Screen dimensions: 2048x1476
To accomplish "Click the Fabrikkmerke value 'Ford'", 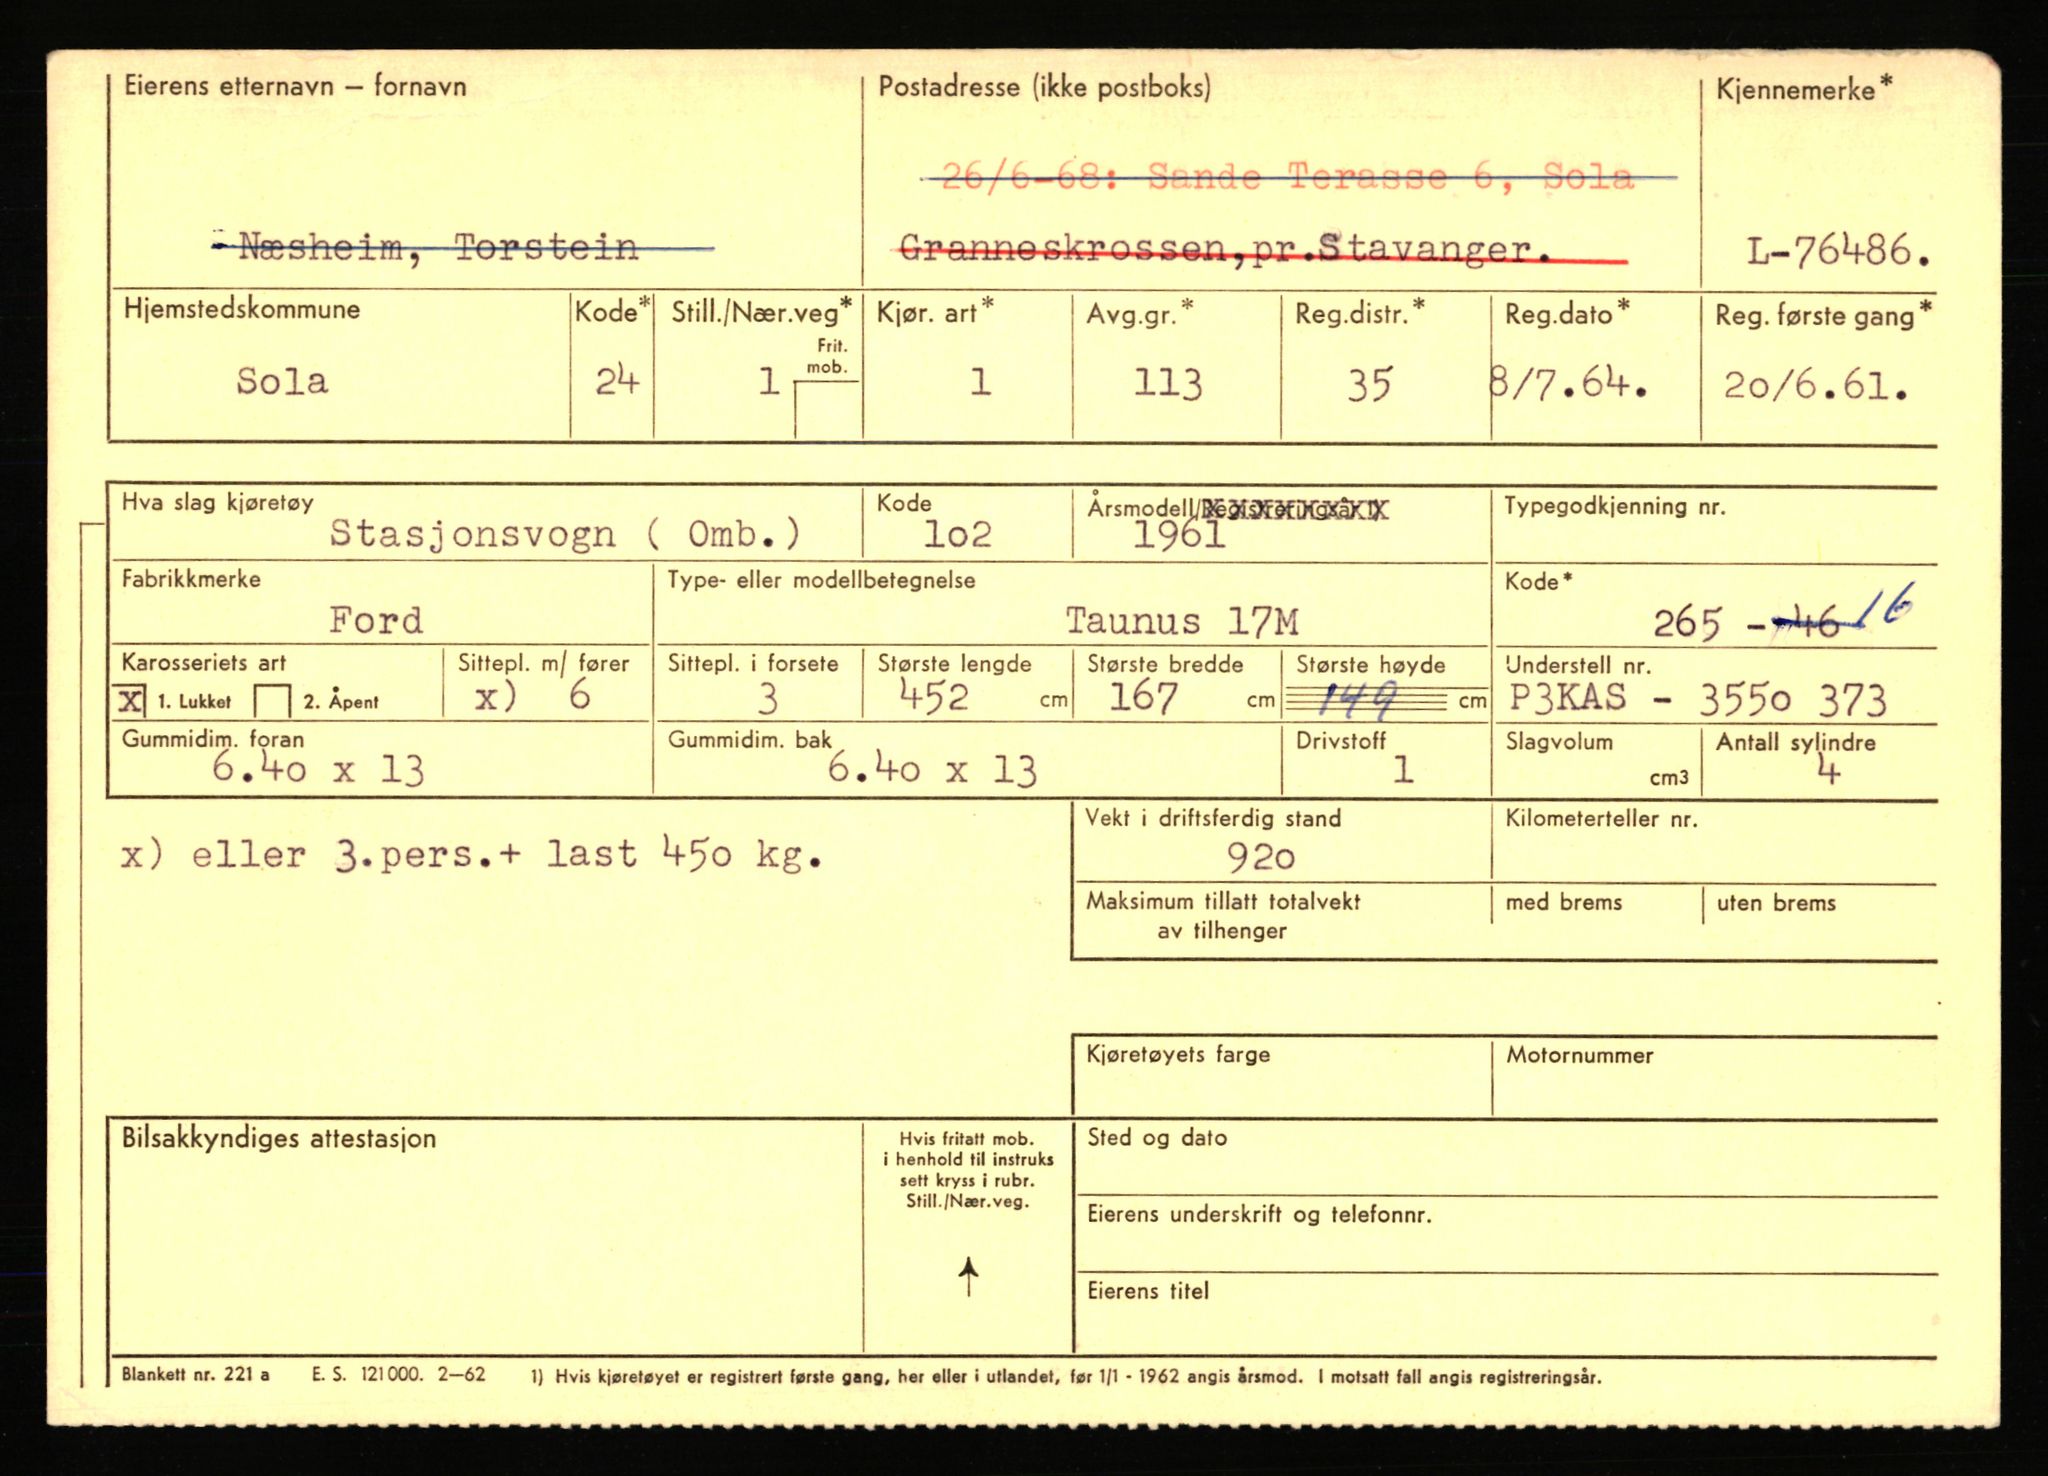I will [376, 621].
